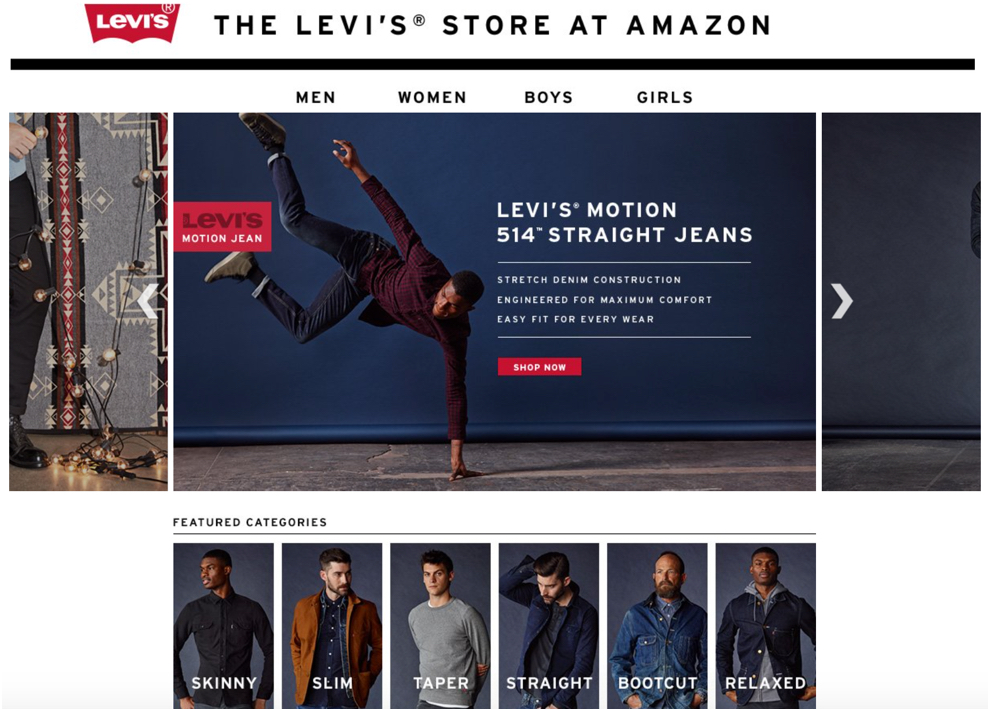Choose the STRAIGHT fit category thumbnail
Screen dimensions: 988x709
pyautogui.click(x=549, y=626)
